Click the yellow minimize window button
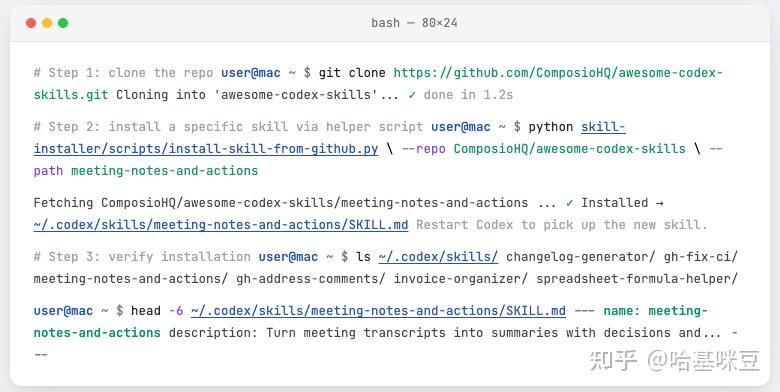780x392 pixels. coord(47,23)
